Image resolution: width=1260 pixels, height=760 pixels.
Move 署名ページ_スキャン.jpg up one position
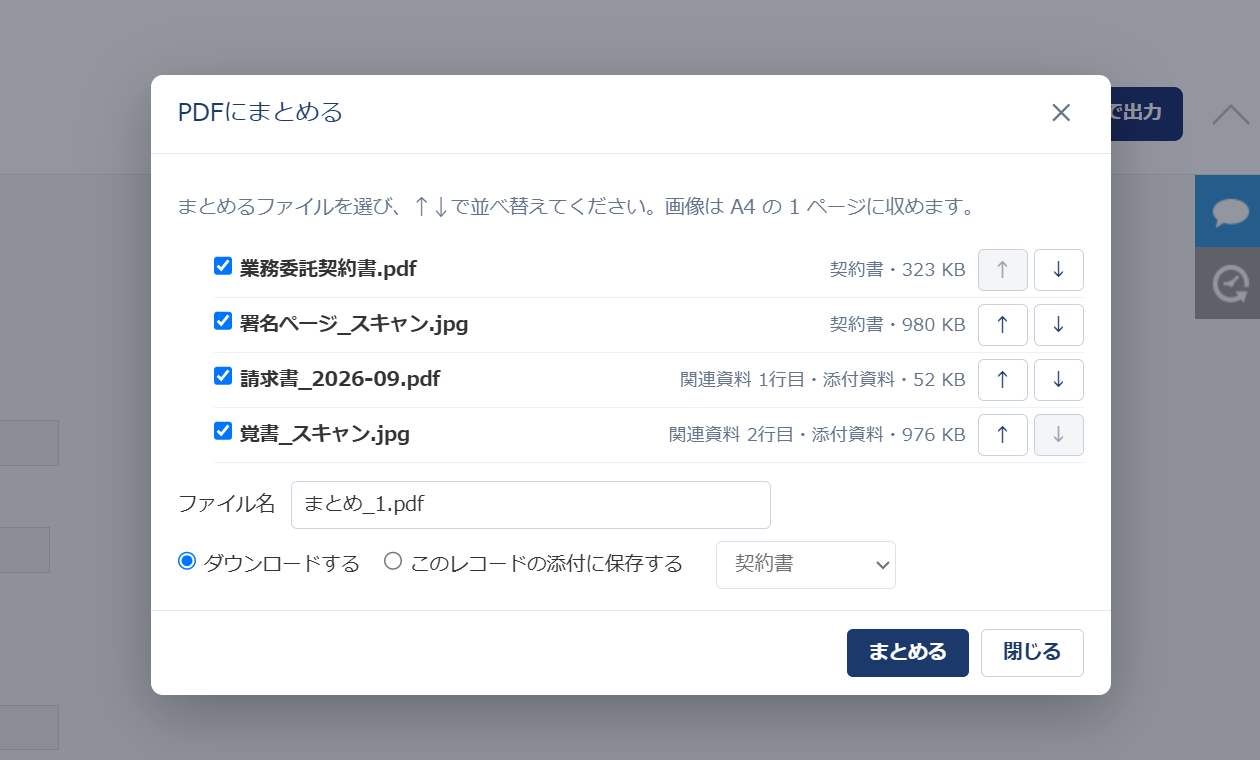[x=1003, y=325]
